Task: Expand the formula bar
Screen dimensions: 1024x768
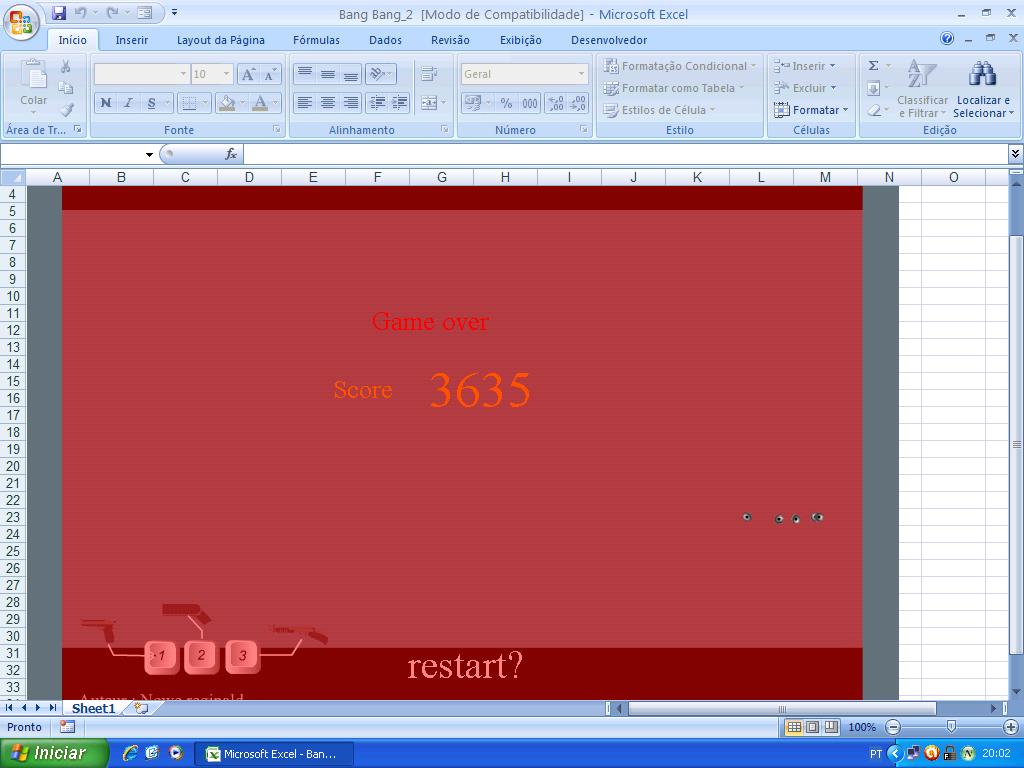Action: pos(1015,154)
